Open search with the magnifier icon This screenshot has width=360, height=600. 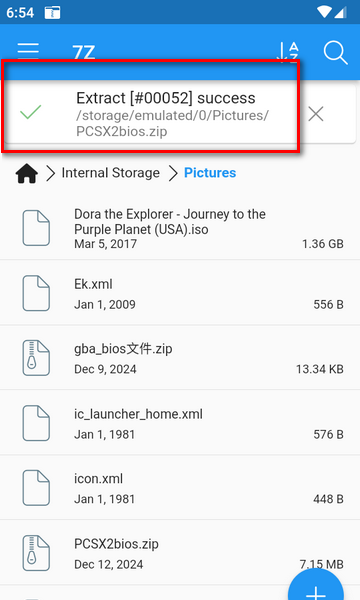point(336,52)
